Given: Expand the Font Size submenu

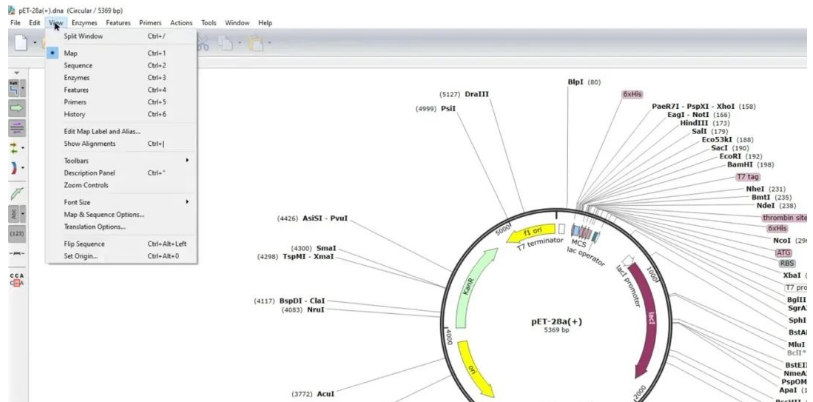Looking at the screenshot, I should [x=122, y=202].
